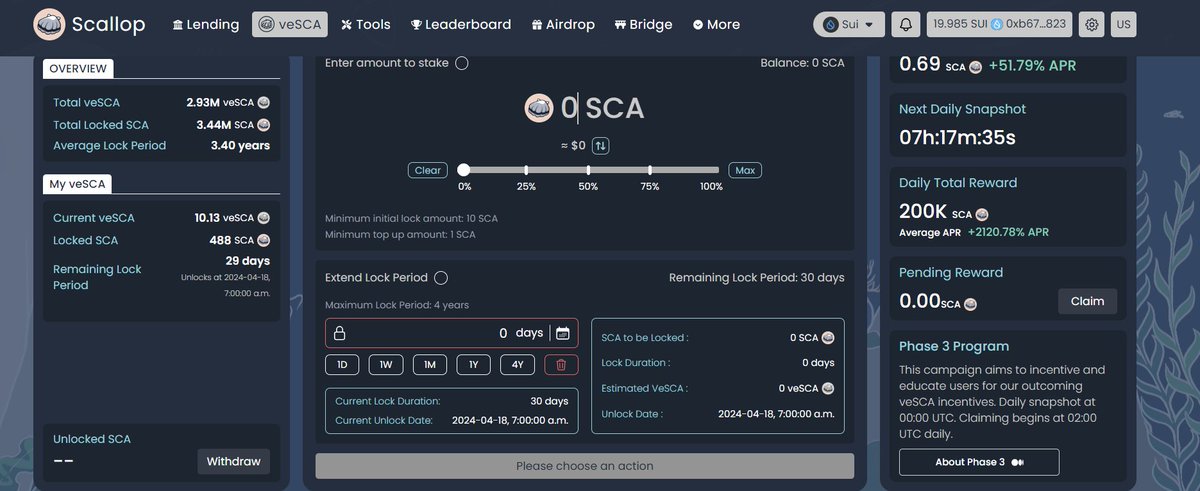The image size is (1200, 491).
Task: Click the veSCA coin icon beside Current veSCA
Action: tap(264, 217)
